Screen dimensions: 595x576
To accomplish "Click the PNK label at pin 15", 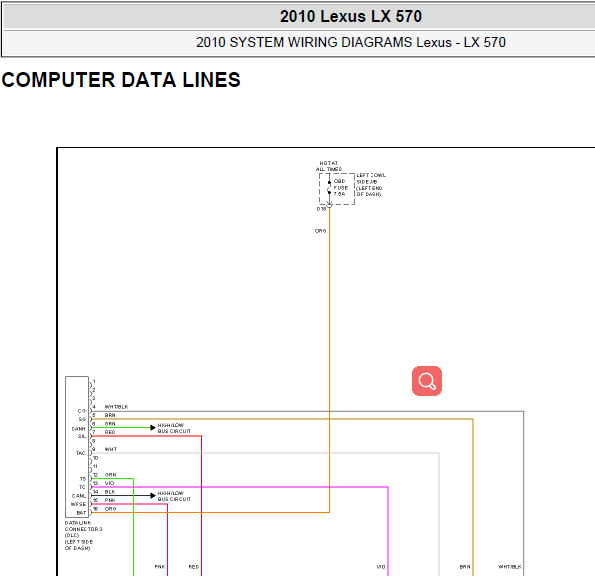I will click(x=110, y=500).
